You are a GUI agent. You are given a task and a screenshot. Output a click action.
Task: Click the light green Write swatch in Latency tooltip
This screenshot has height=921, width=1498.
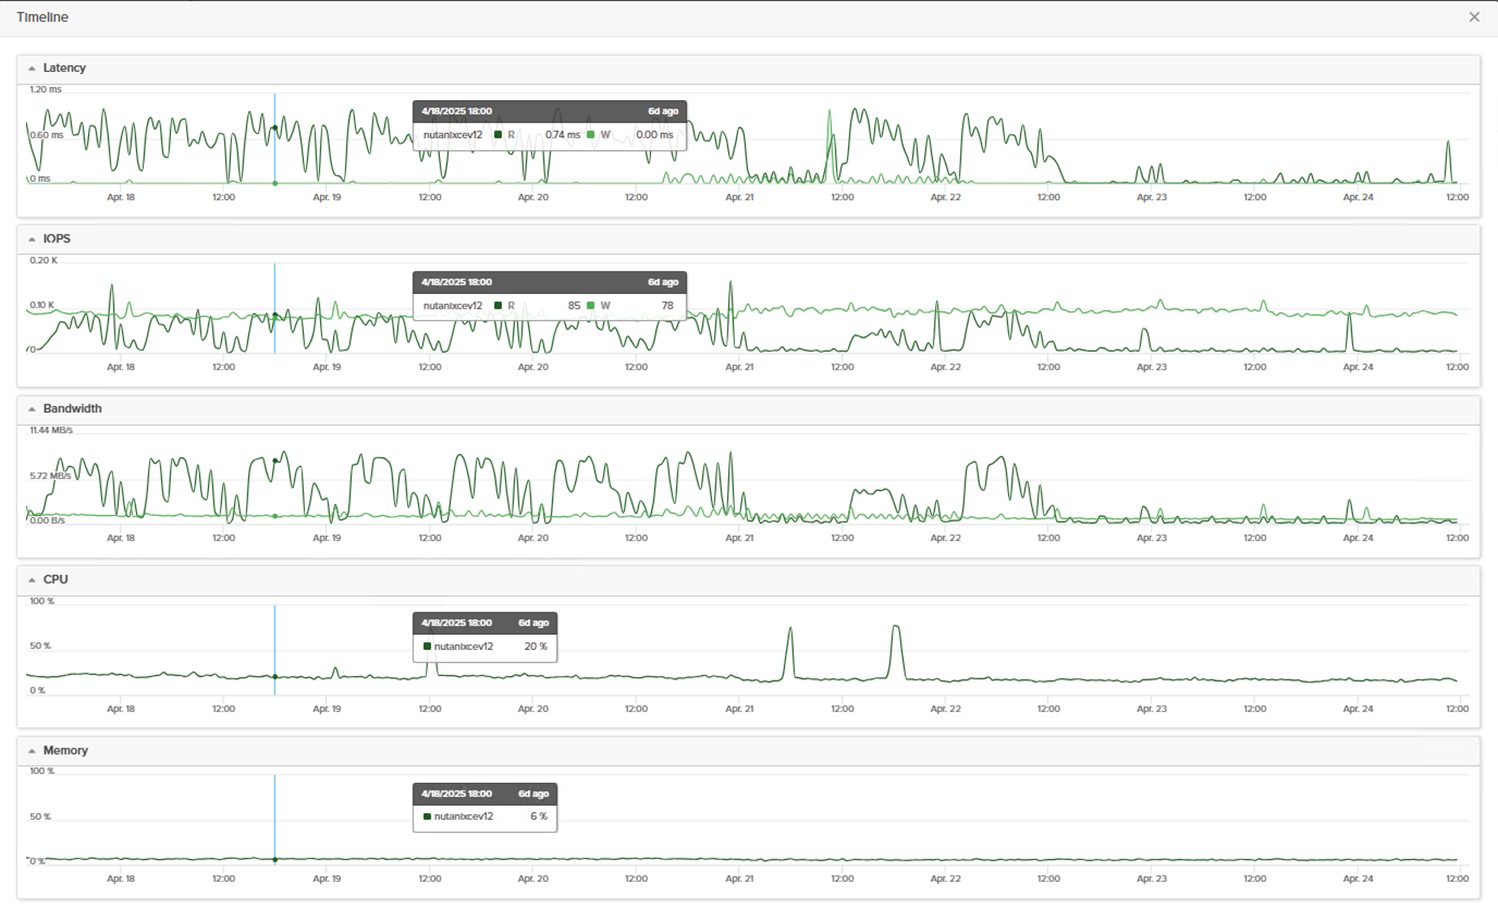tap(591, 135)
